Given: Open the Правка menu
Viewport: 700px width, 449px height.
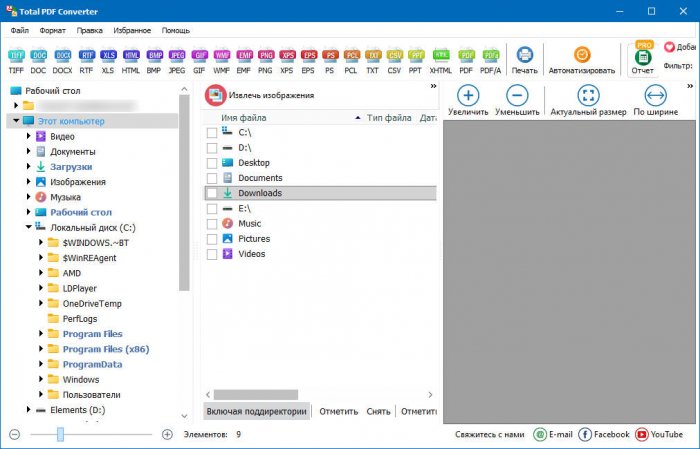Looking at the screenshot, I should (x=89, y=30).
